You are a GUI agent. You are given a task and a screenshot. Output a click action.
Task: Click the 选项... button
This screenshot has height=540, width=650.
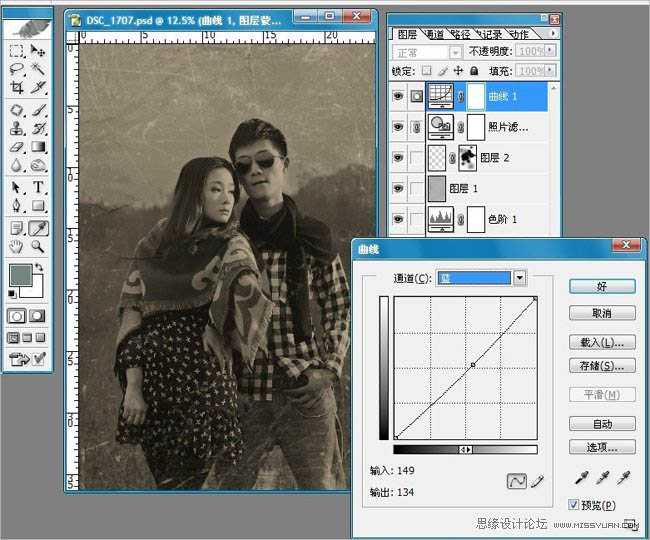click(602, 447)
